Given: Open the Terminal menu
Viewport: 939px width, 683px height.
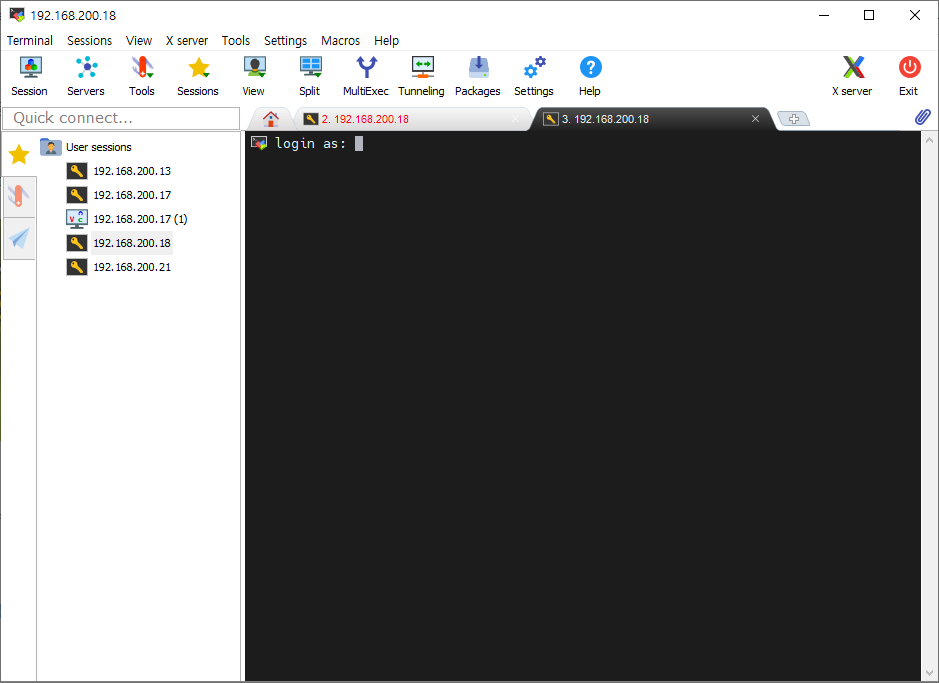Looking at the screenshot, I should [x=30, y=41].
